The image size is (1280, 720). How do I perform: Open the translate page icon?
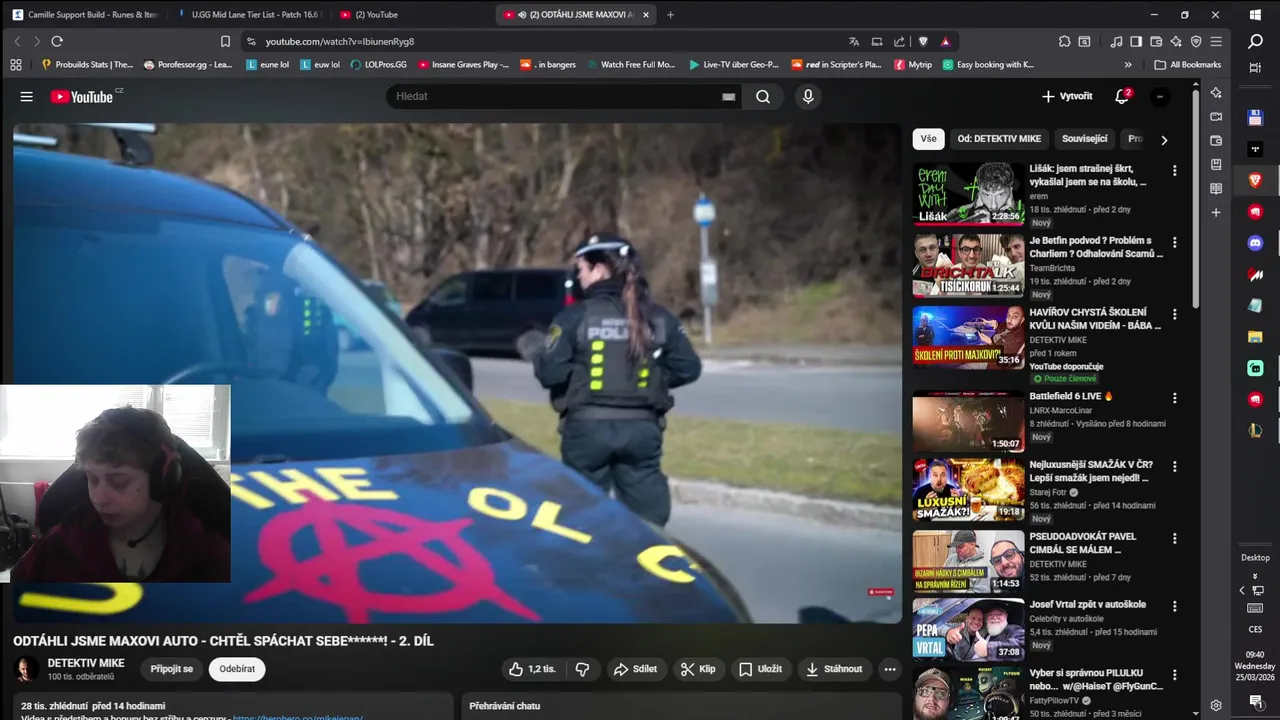[x=854, y=41]
